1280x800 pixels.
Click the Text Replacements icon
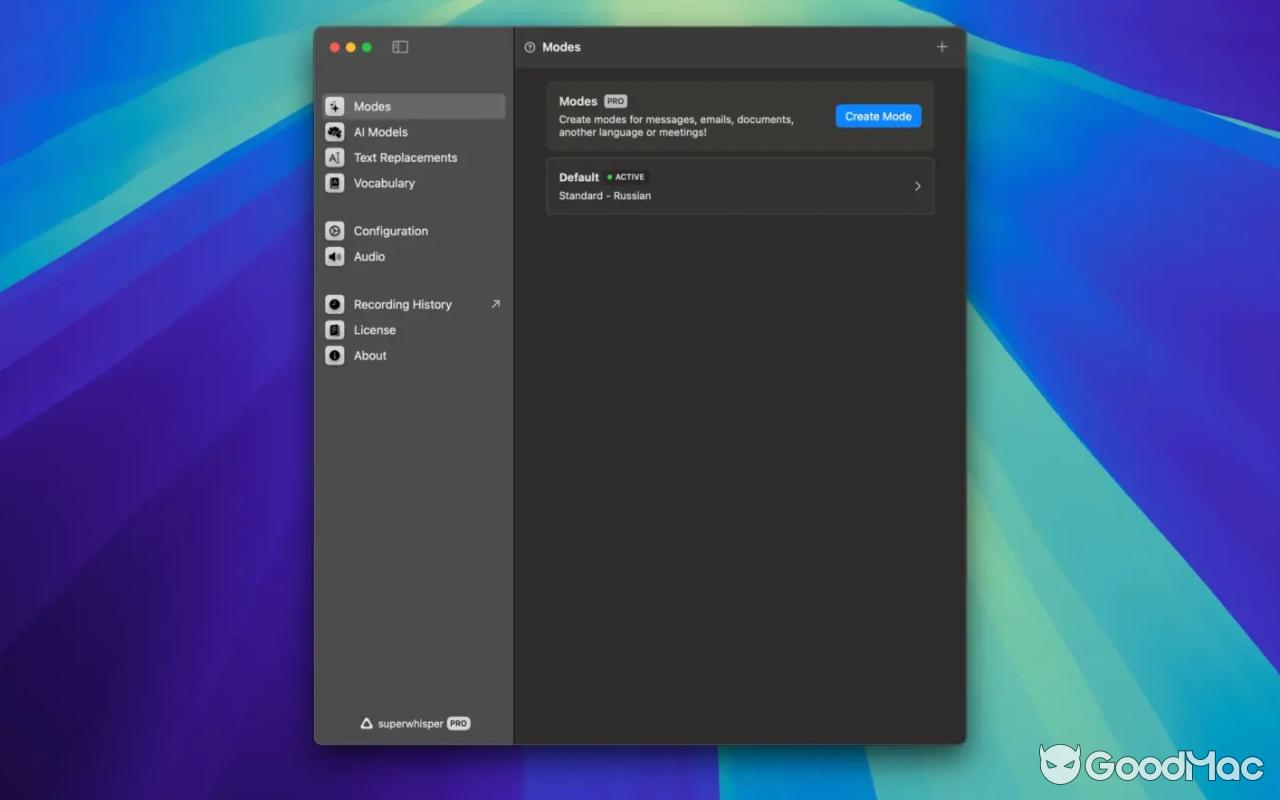coord(335,157)
